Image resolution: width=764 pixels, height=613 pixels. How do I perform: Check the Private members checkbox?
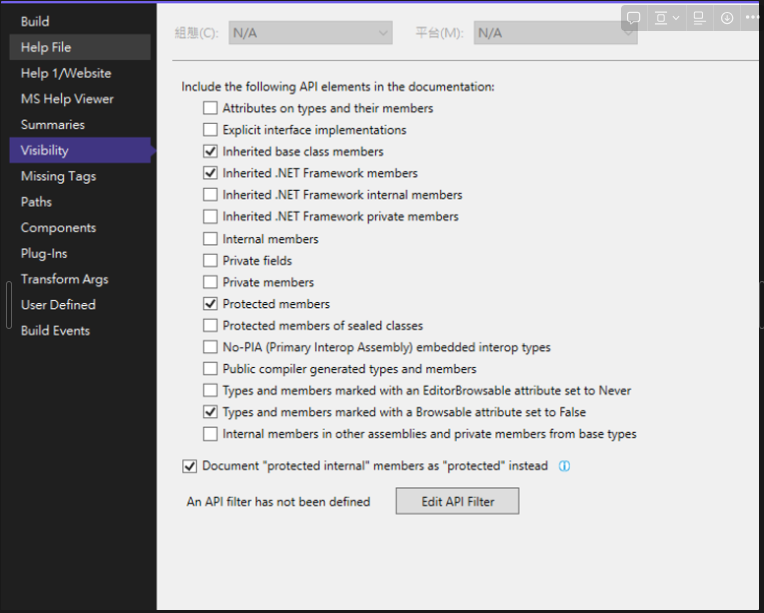[210, 282]
